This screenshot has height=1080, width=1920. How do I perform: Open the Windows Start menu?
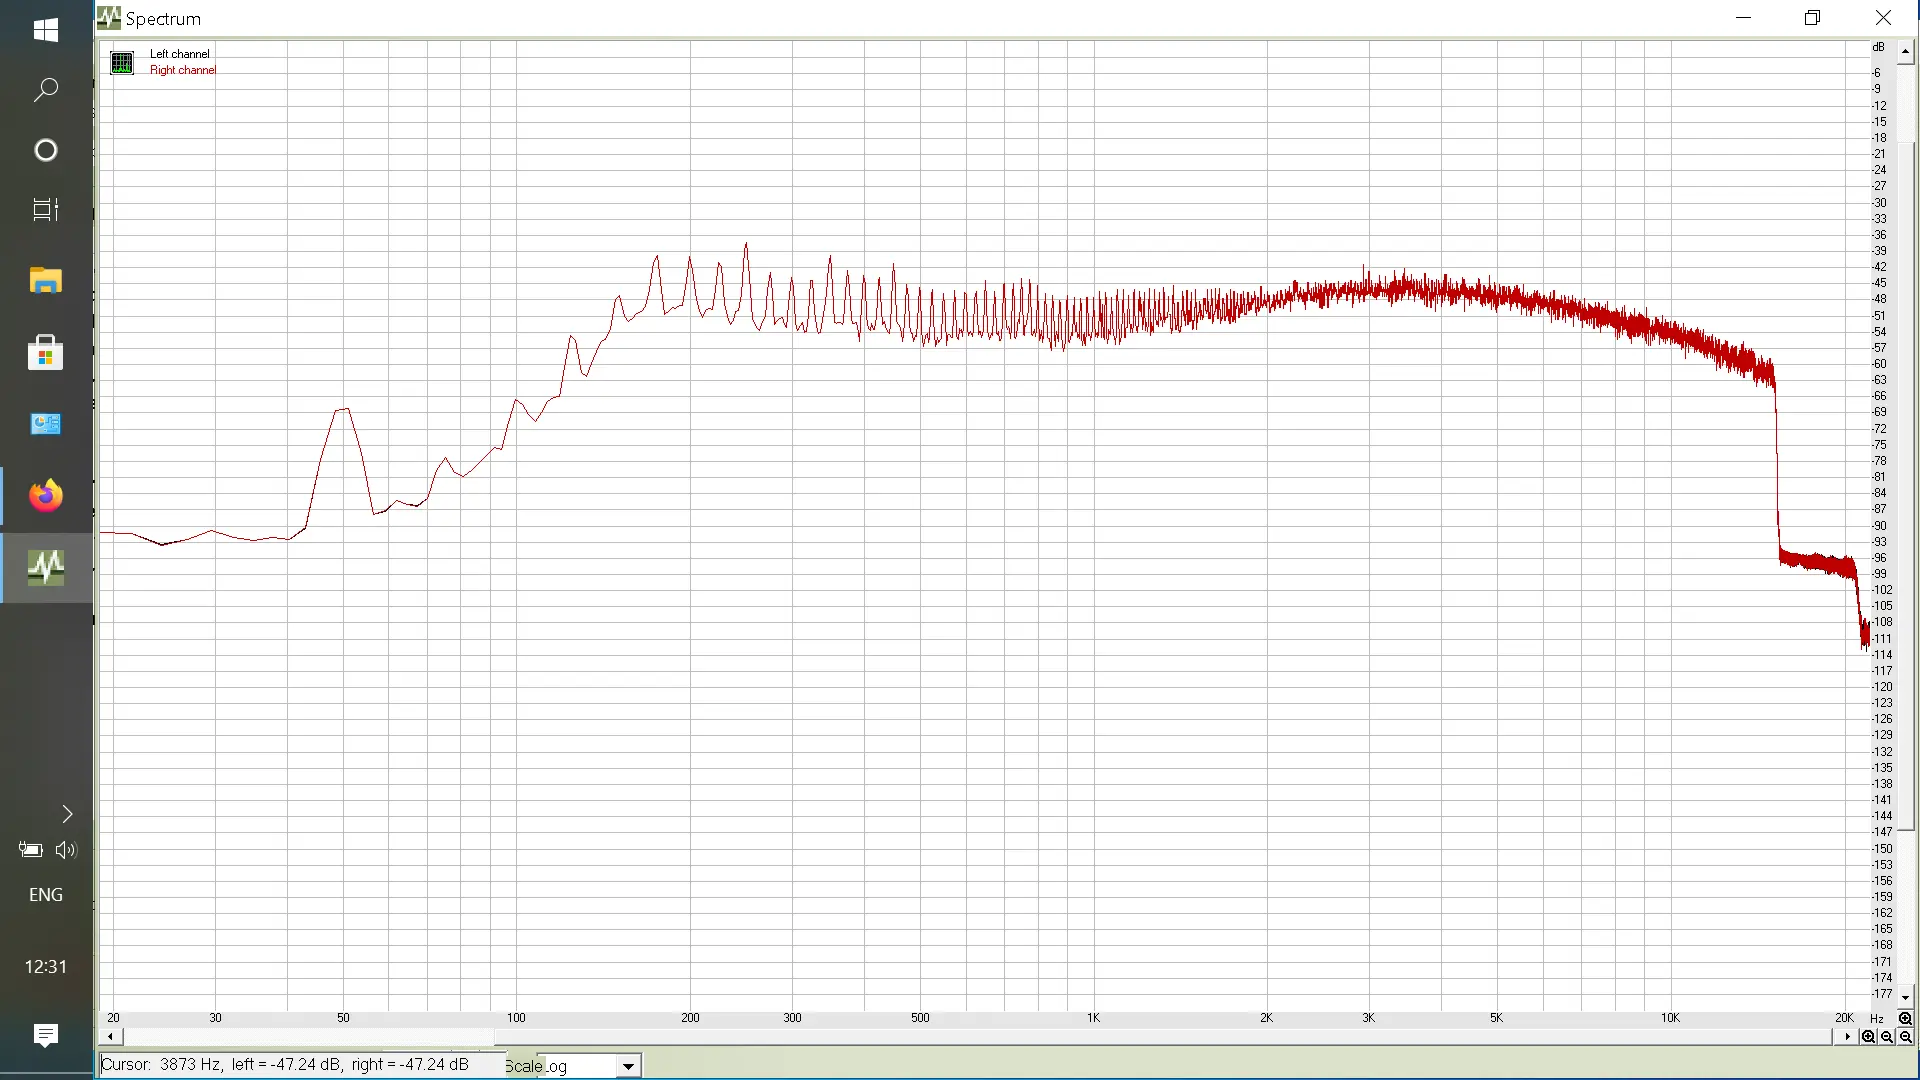tap(46, 30)
